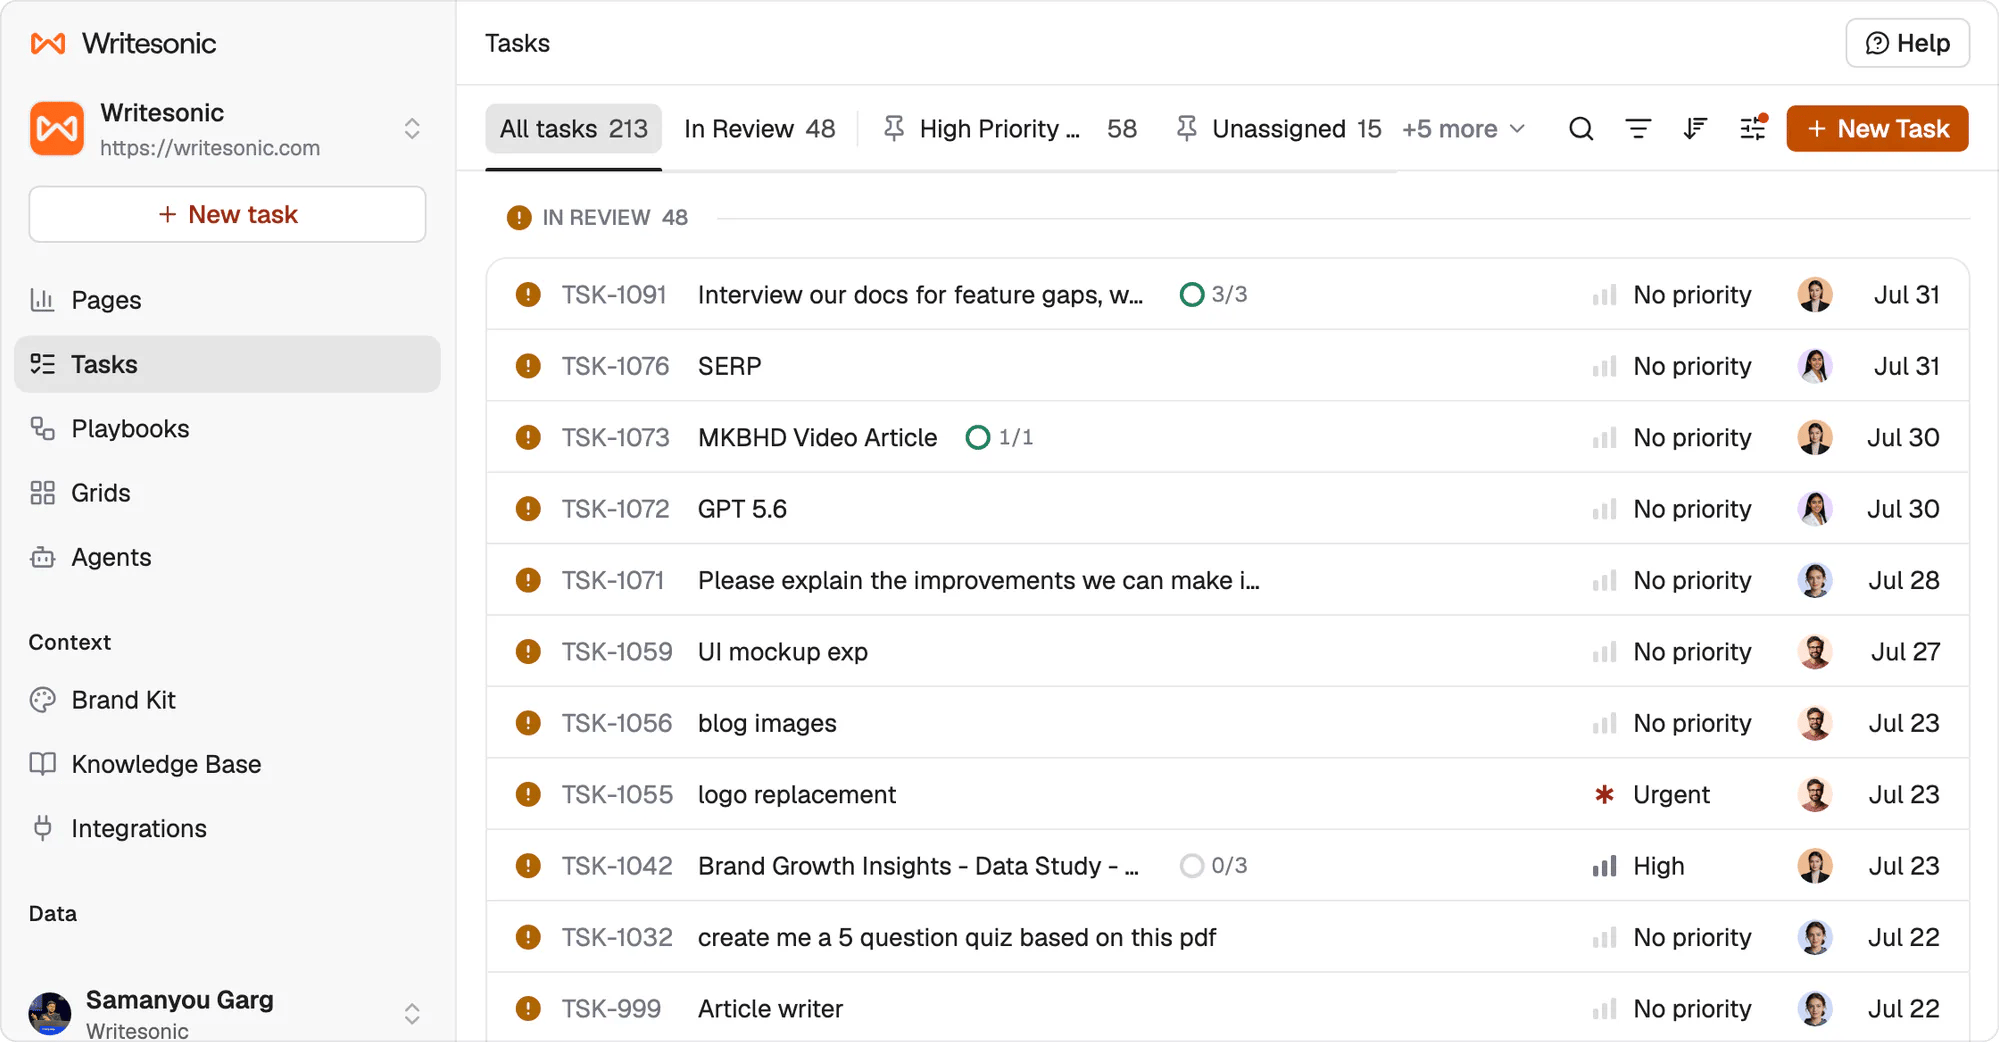Click the Knowledge Base book icon
1999x1042 pixels.
(x=42, y=764)
